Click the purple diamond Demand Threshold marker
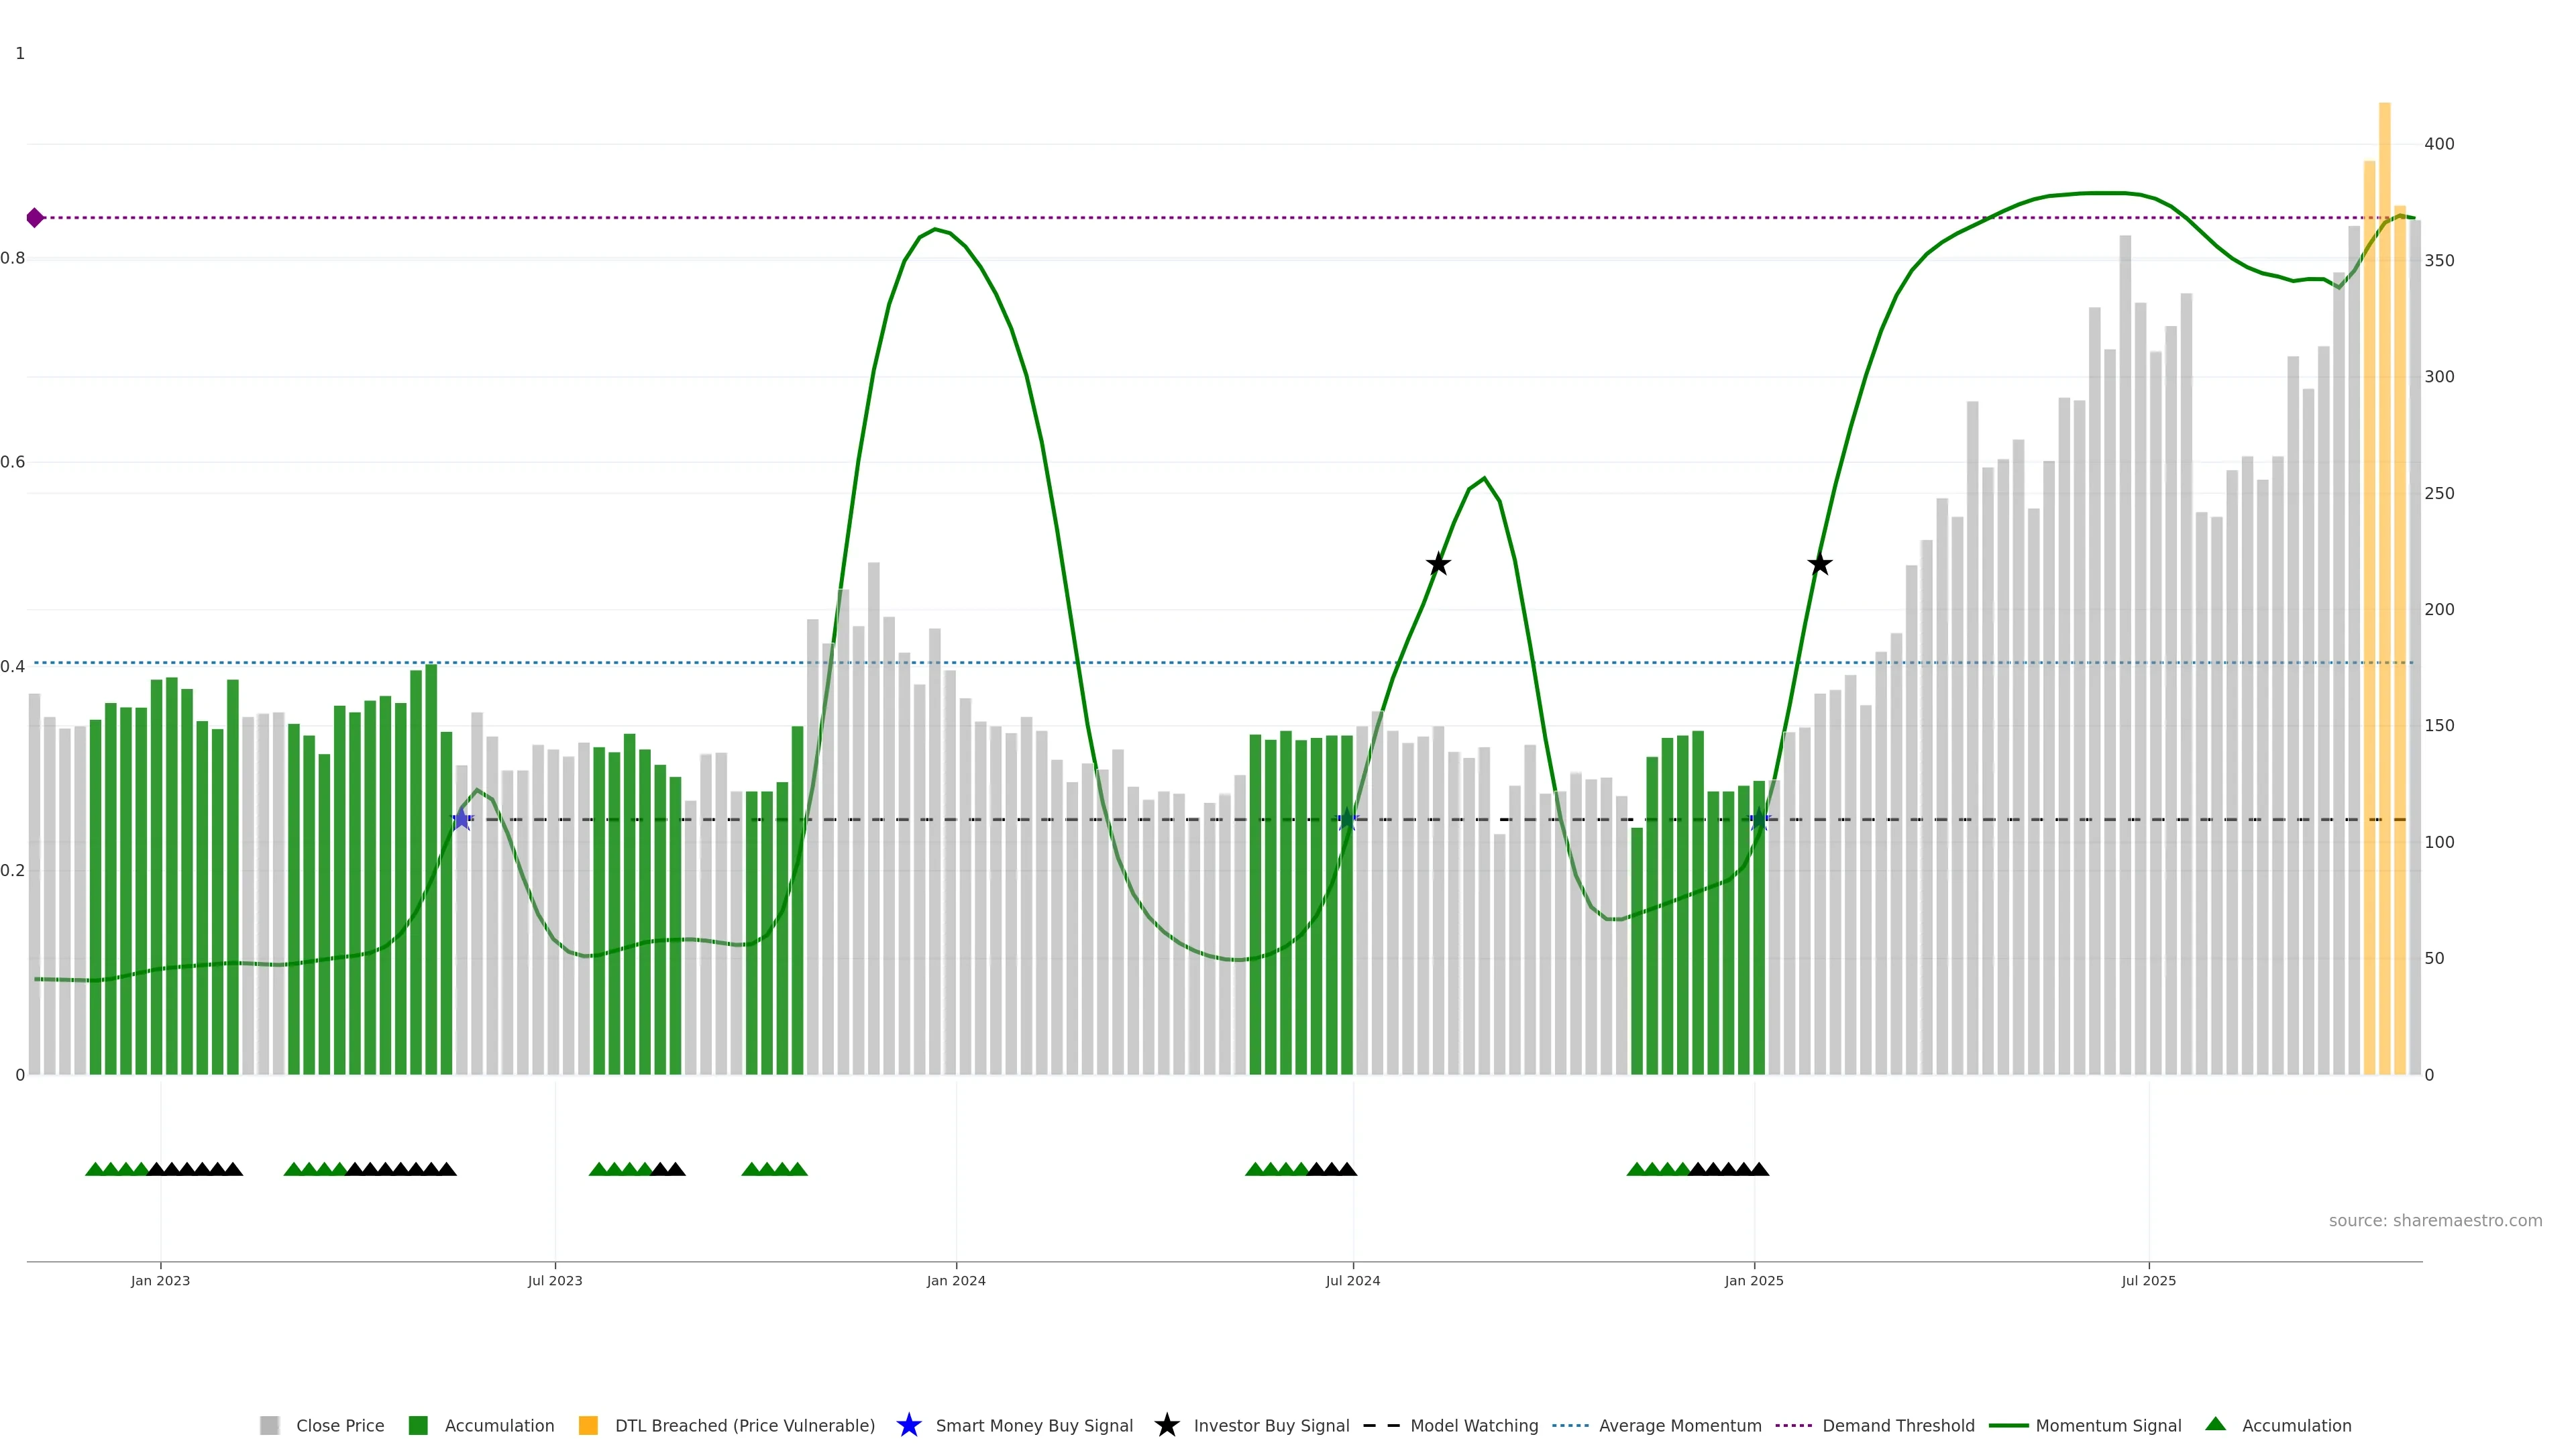2576x1449 pixels. tap(35, 218)
